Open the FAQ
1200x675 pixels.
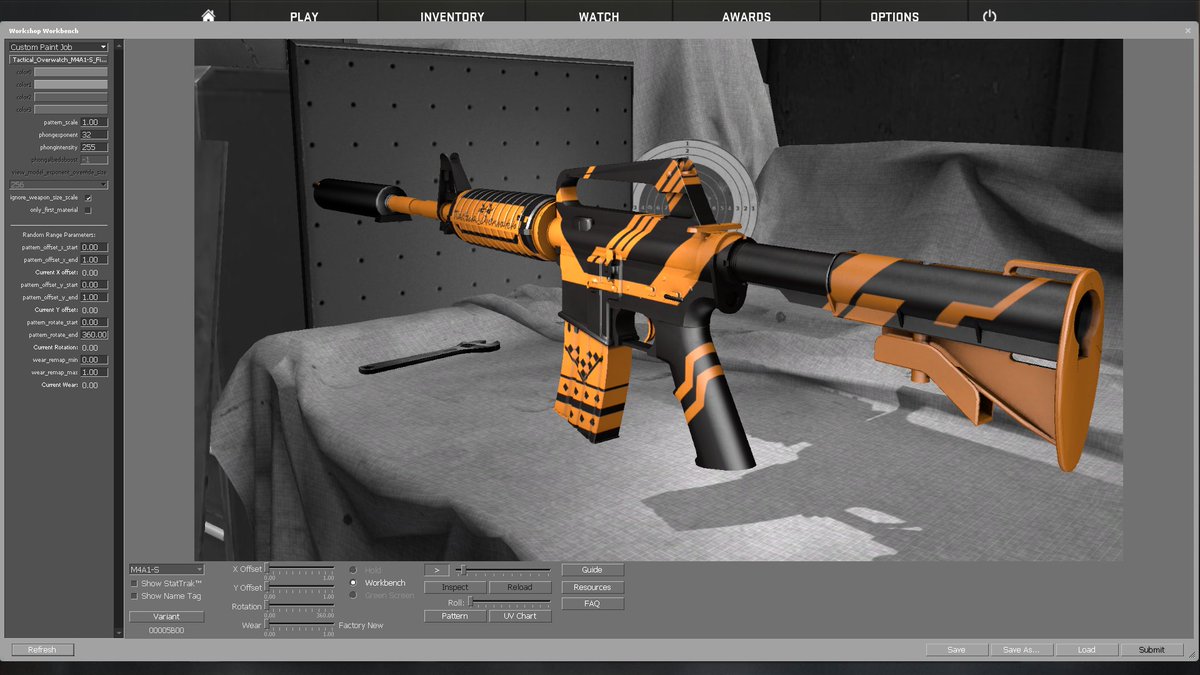click(x=592, y=604)
